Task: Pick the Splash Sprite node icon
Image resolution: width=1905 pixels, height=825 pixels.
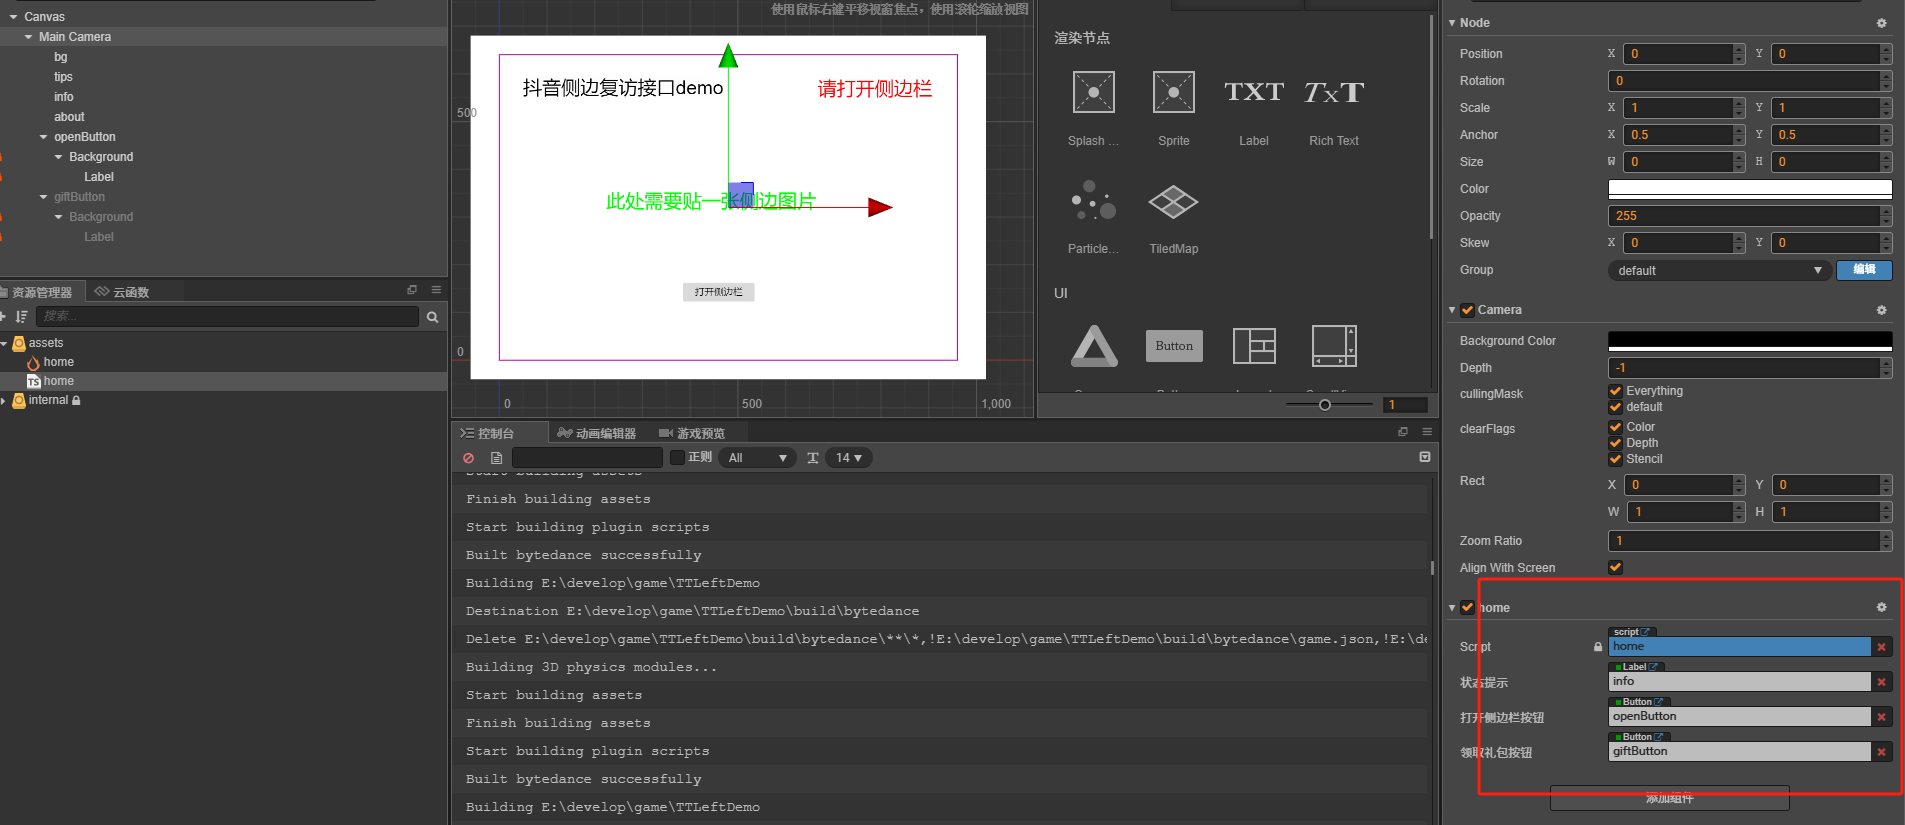Action: click(x=1093, y=92)
